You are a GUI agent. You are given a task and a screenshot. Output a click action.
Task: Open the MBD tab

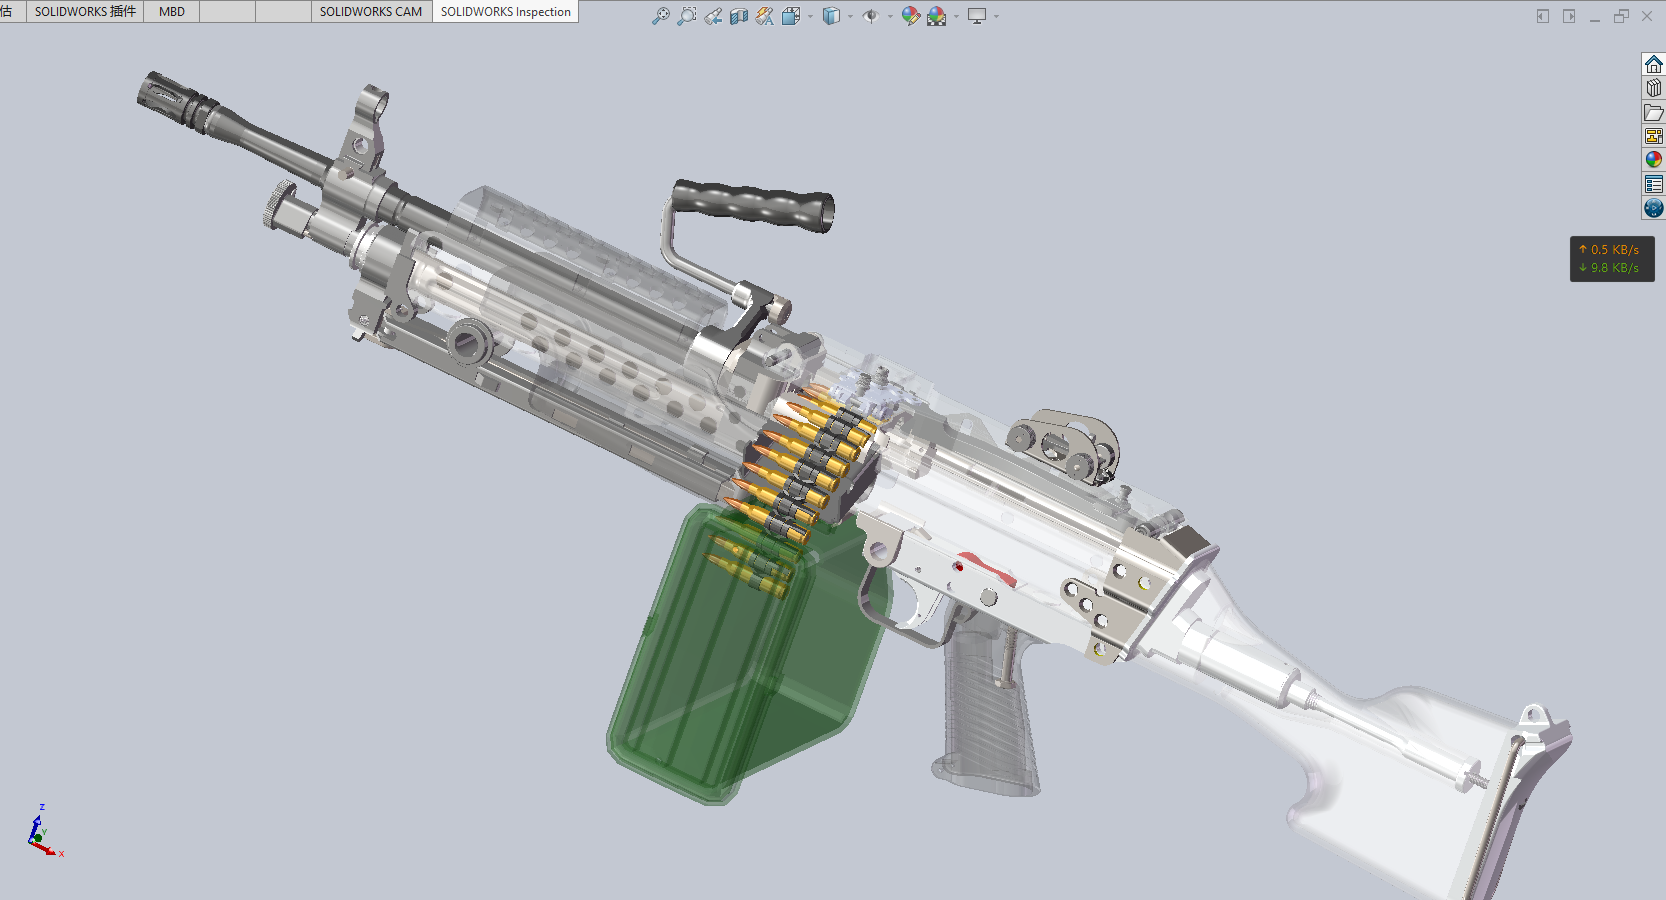click(170, 11)
